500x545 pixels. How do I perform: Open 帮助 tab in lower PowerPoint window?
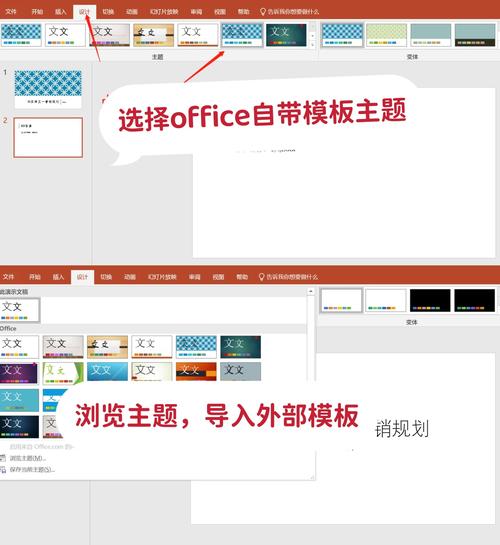(242, 277)
